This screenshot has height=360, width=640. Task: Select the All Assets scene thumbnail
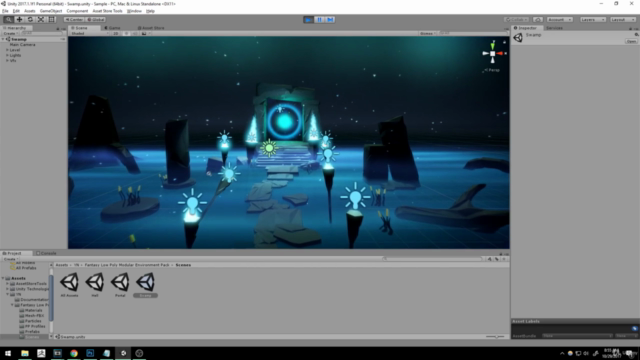pyautogui.click(x=69, y=284)
